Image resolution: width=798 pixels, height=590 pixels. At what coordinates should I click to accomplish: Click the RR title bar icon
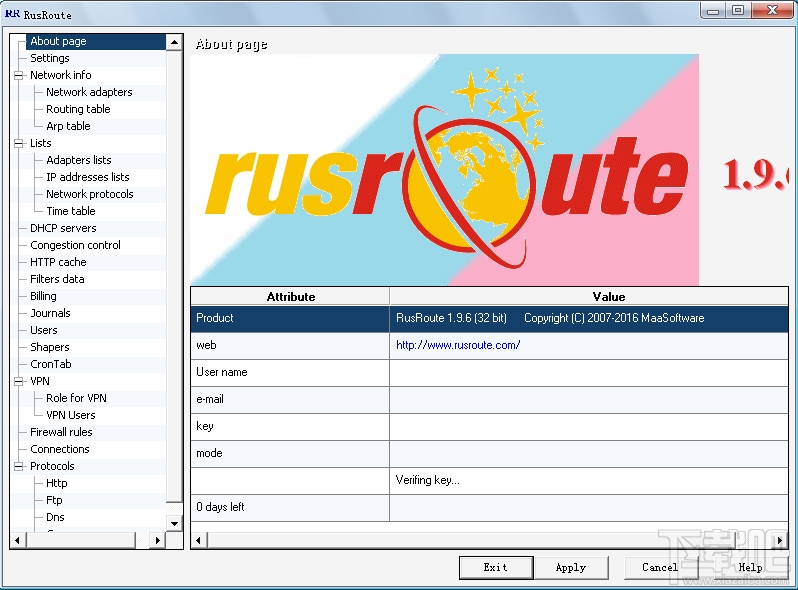(13, 14)
